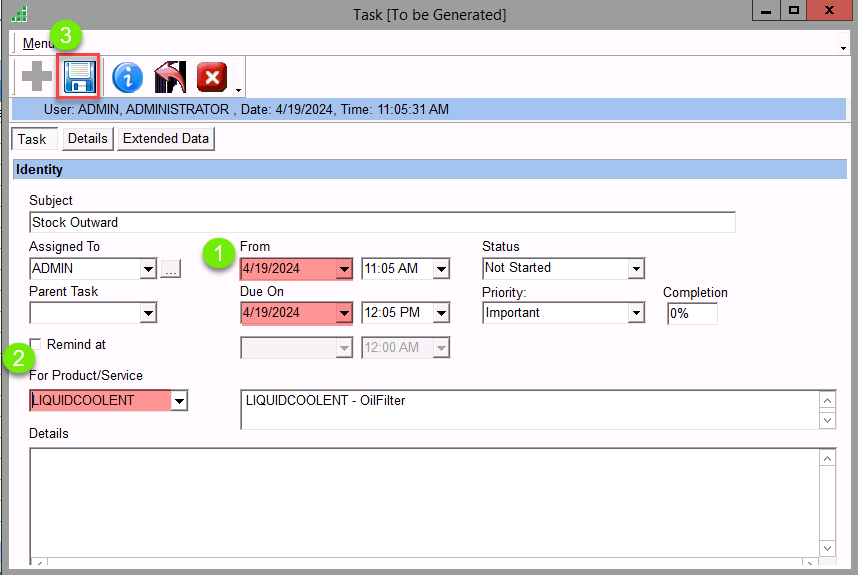This screenshot has width=858, height=575.
Task: Open the blue Information icon
Action: click(x=127, y=77)
